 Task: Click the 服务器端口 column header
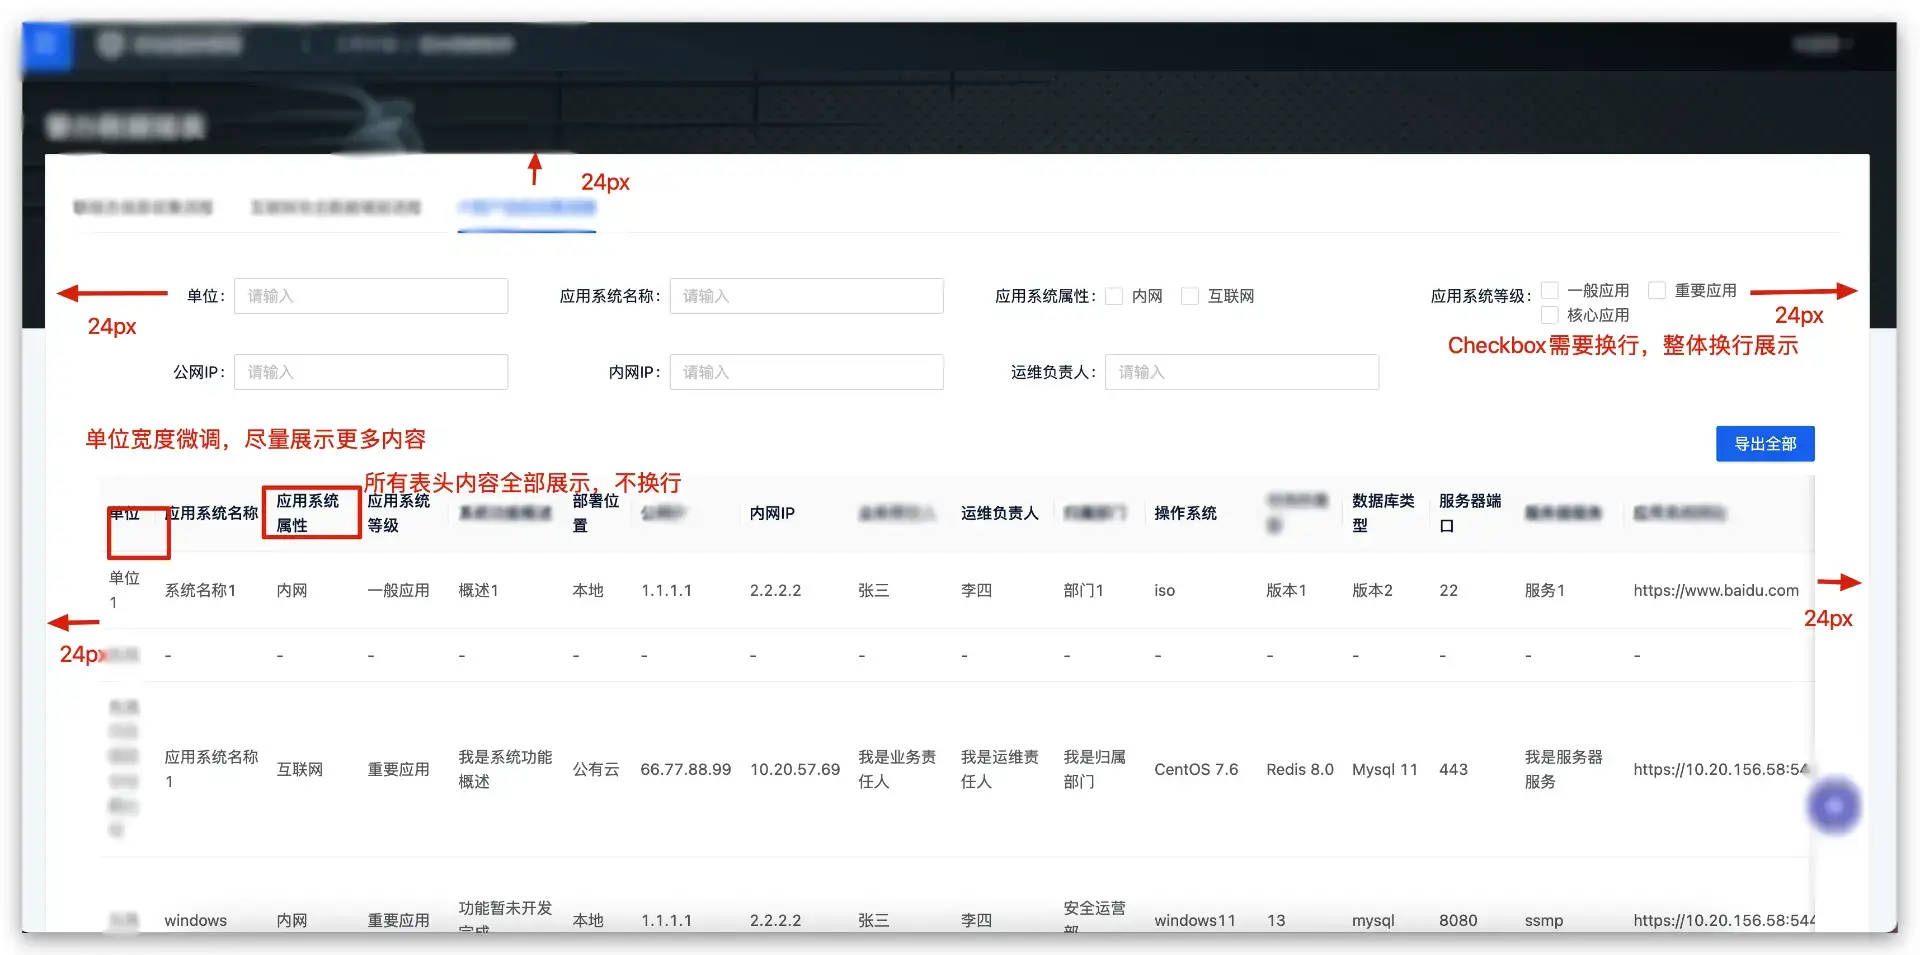[1470, 513]
